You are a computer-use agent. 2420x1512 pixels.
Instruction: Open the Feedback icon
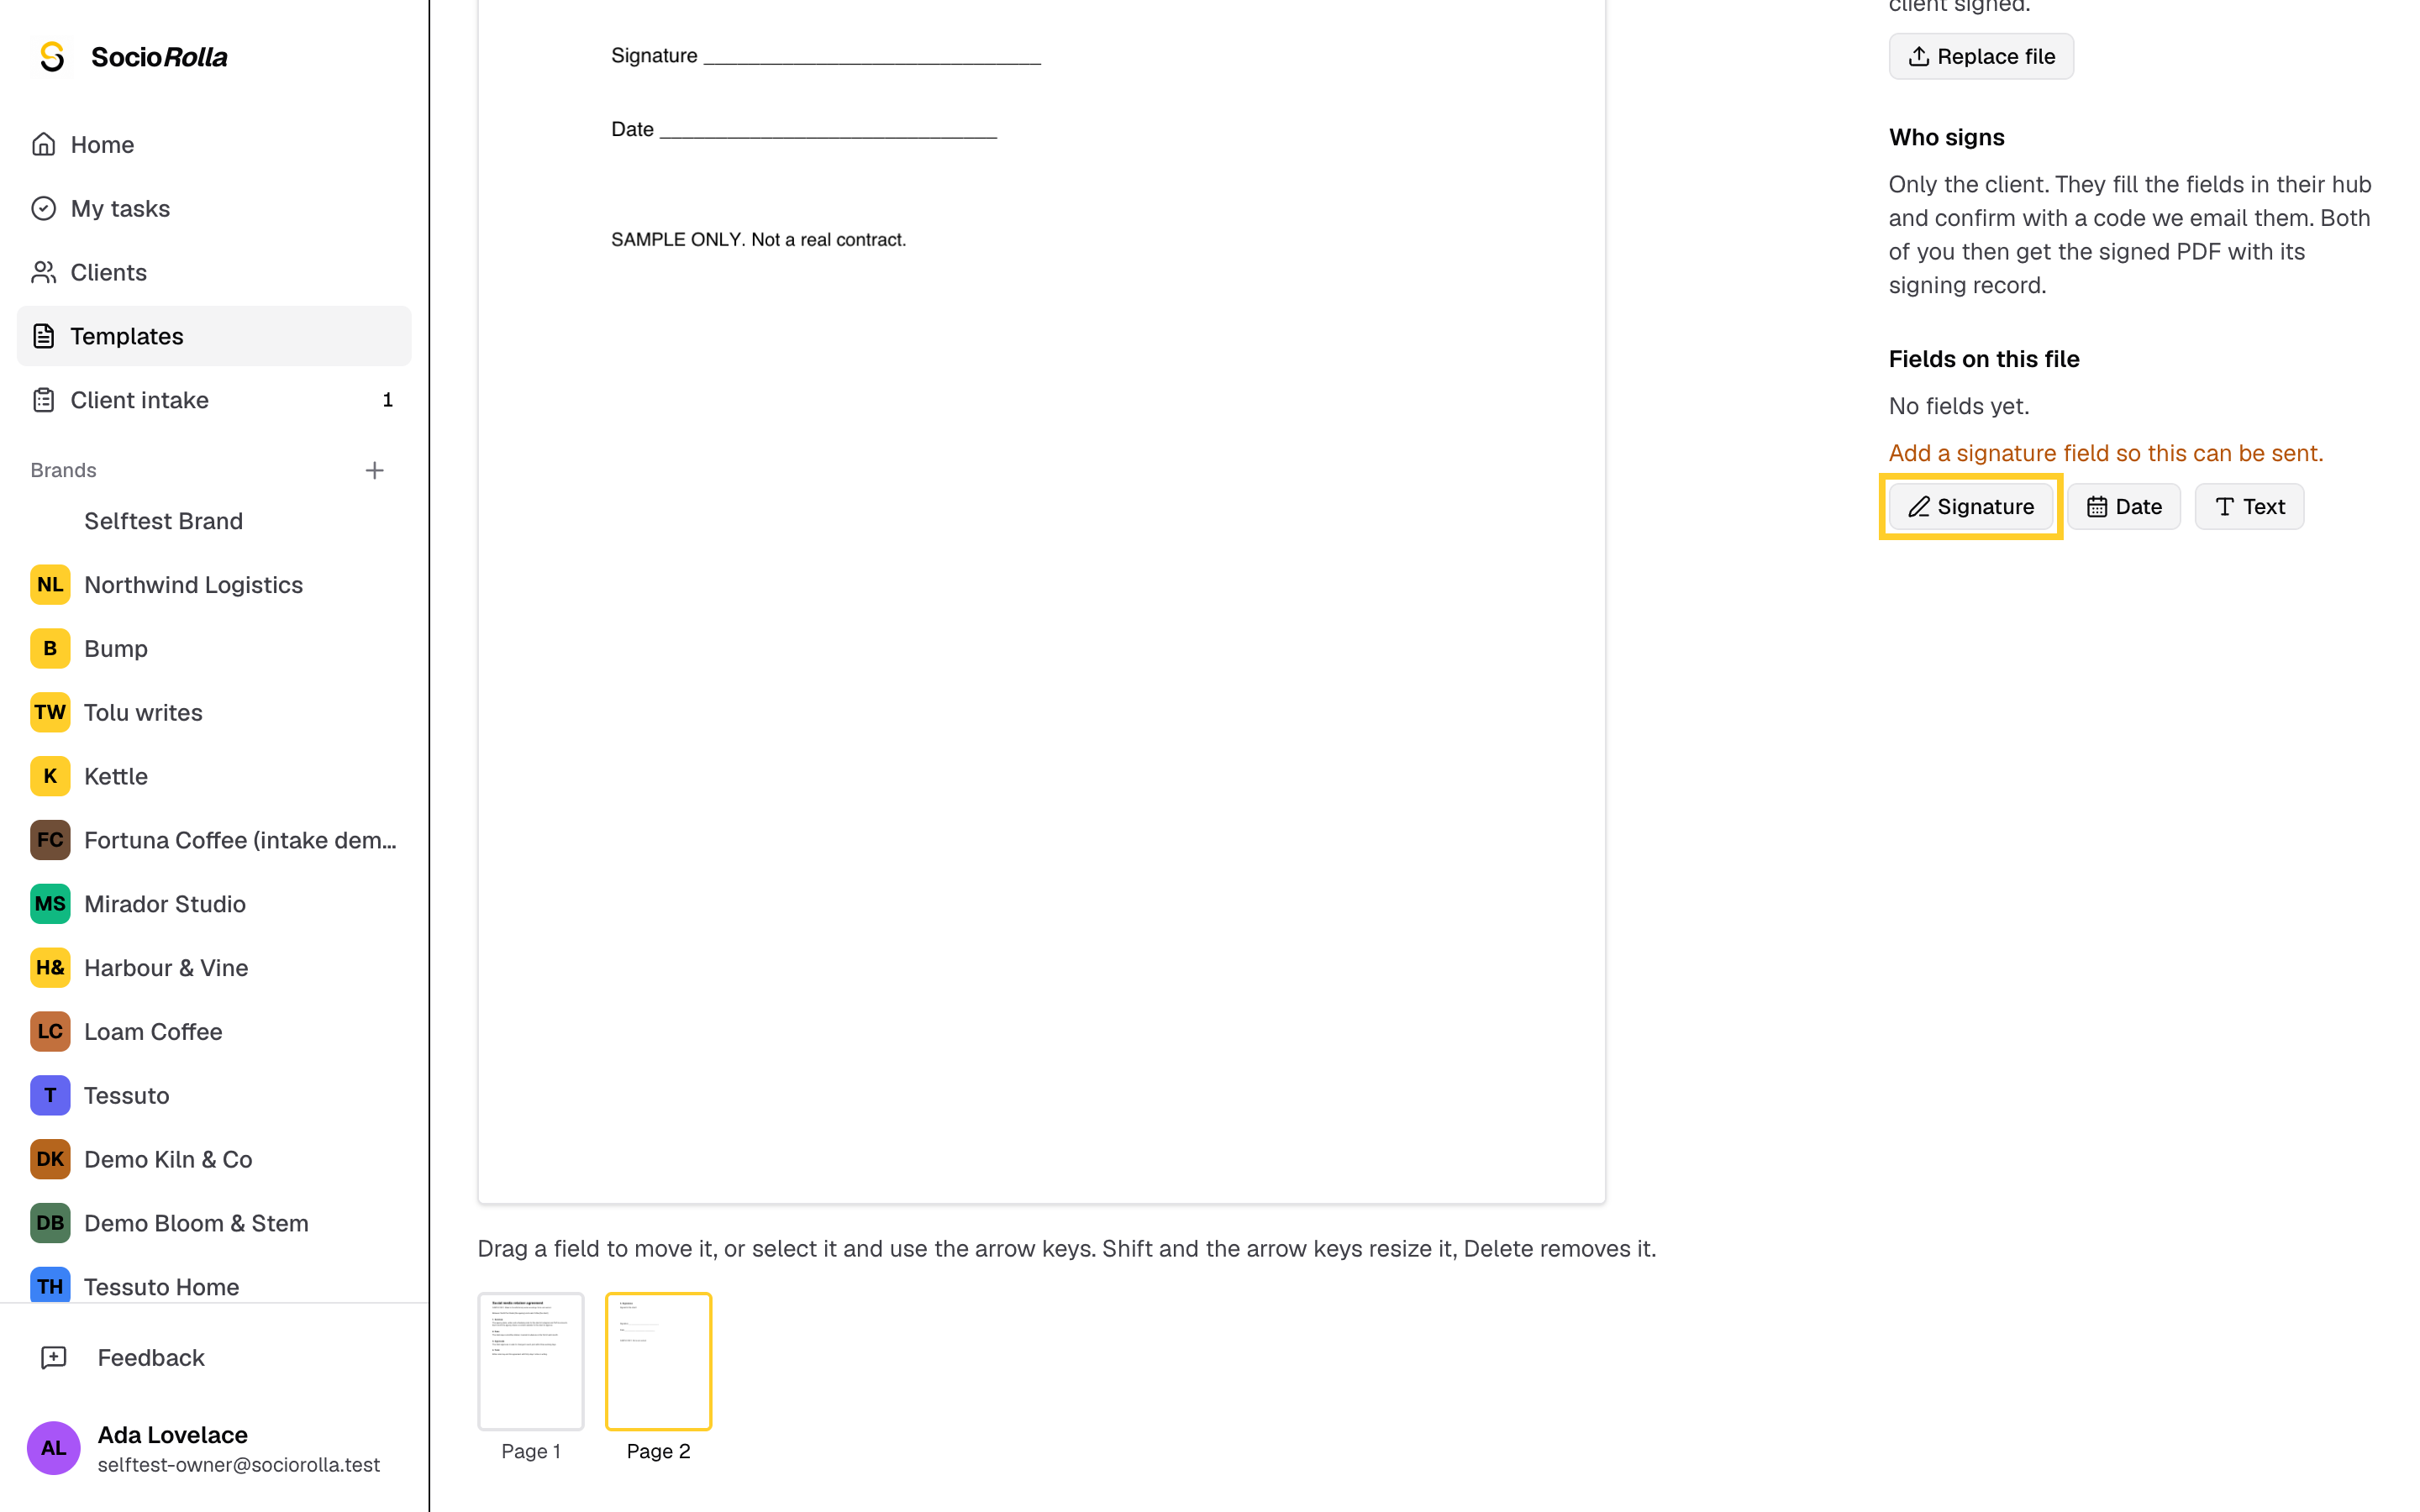[x=53, y=1358]
